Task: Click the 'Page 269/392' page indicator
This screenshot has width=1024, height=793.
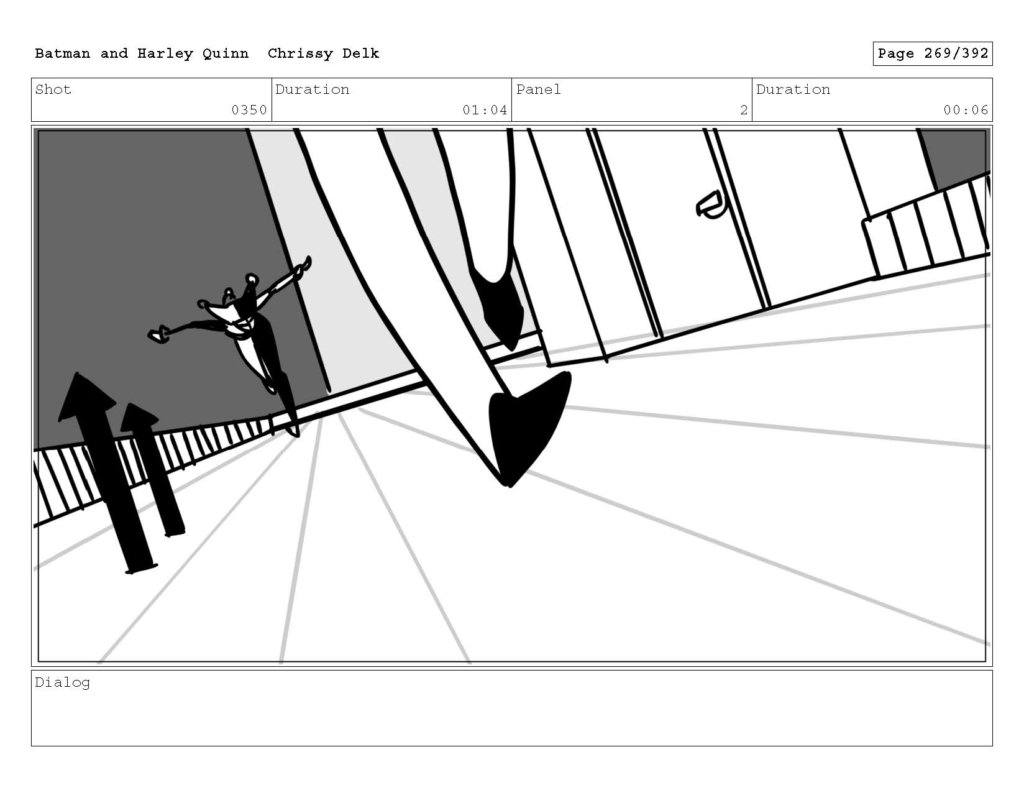Action: (933, 54)
